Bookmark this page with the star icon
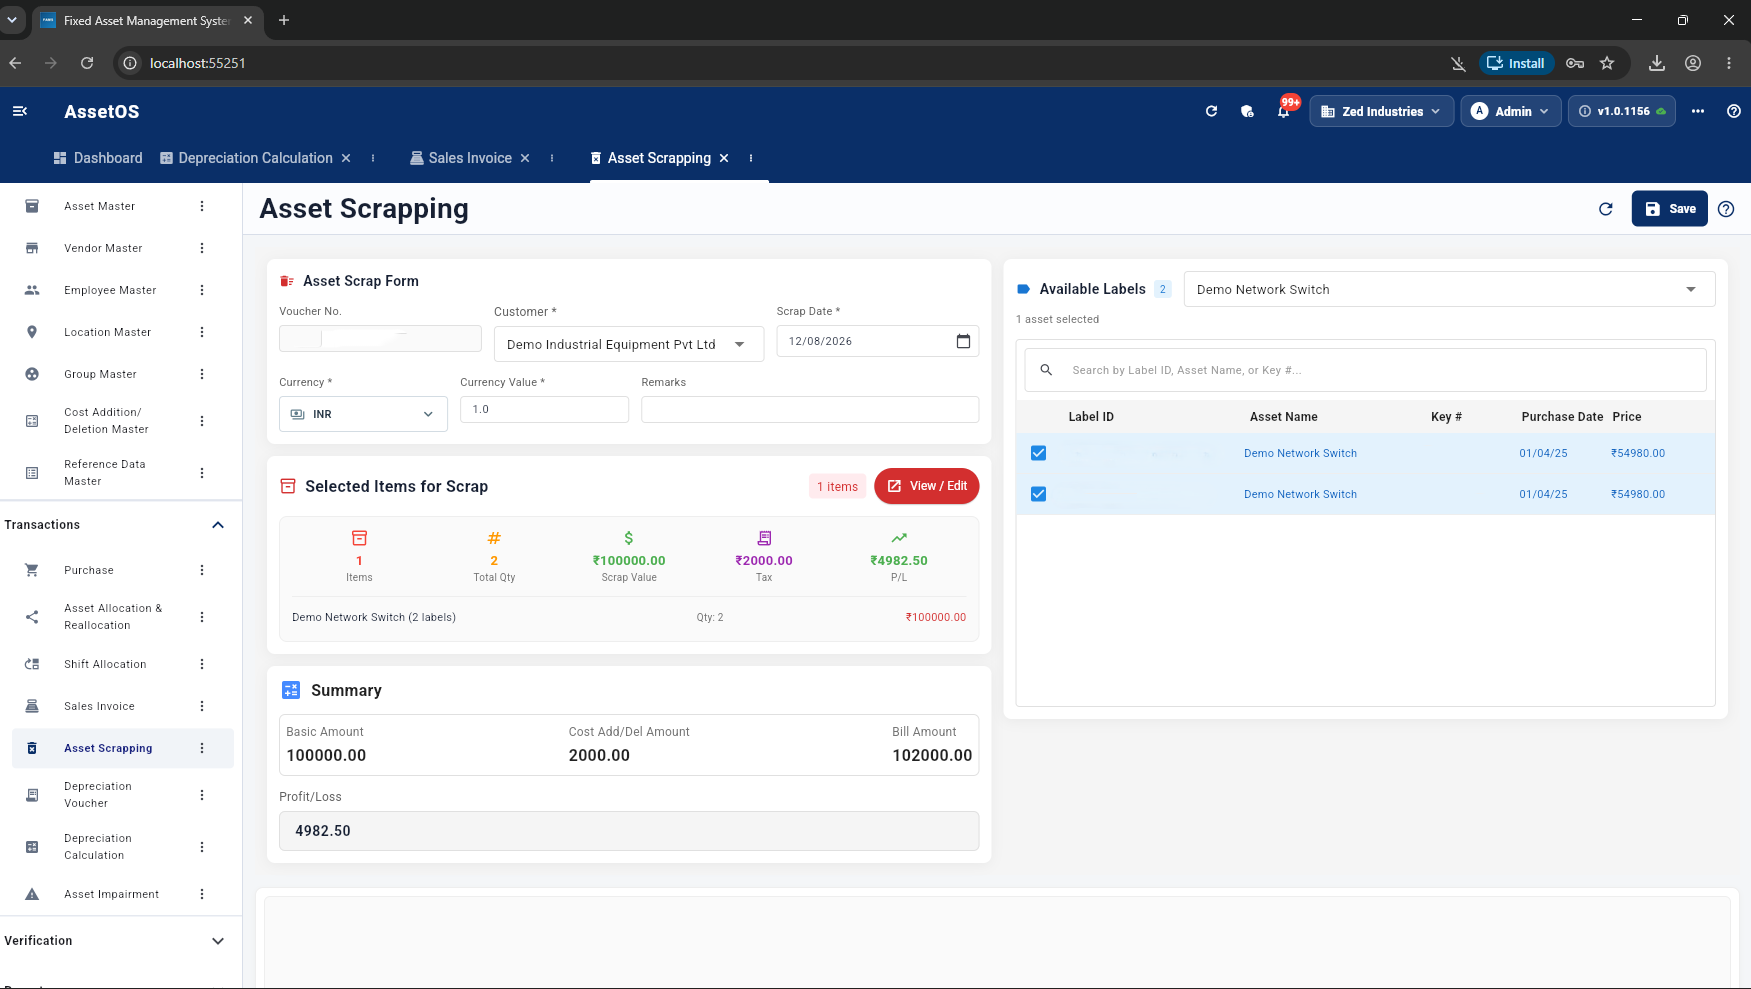The width and height of the screenshot is (1751, 989). pos(1607,63)
